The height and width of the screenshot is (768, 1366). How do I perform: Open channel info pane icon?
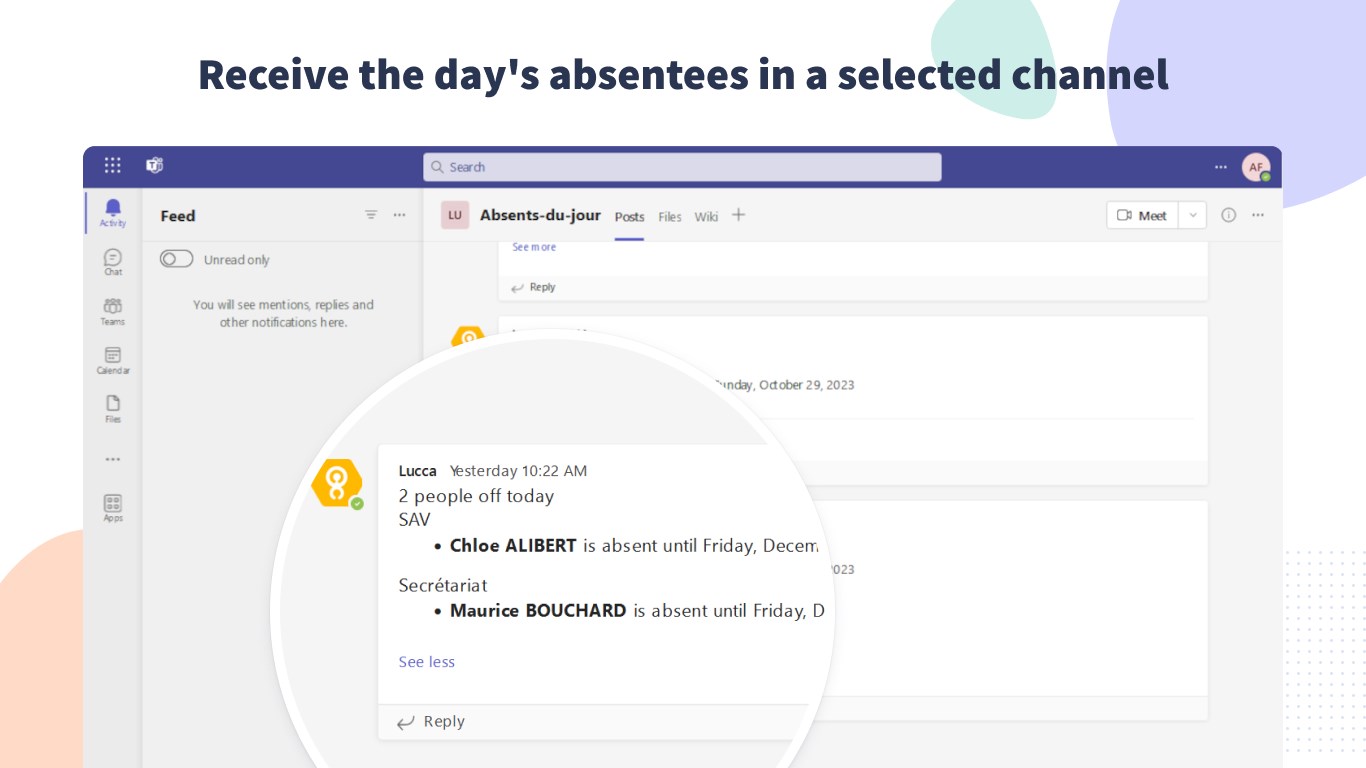pyautogui.click(x=1229, y=215)
